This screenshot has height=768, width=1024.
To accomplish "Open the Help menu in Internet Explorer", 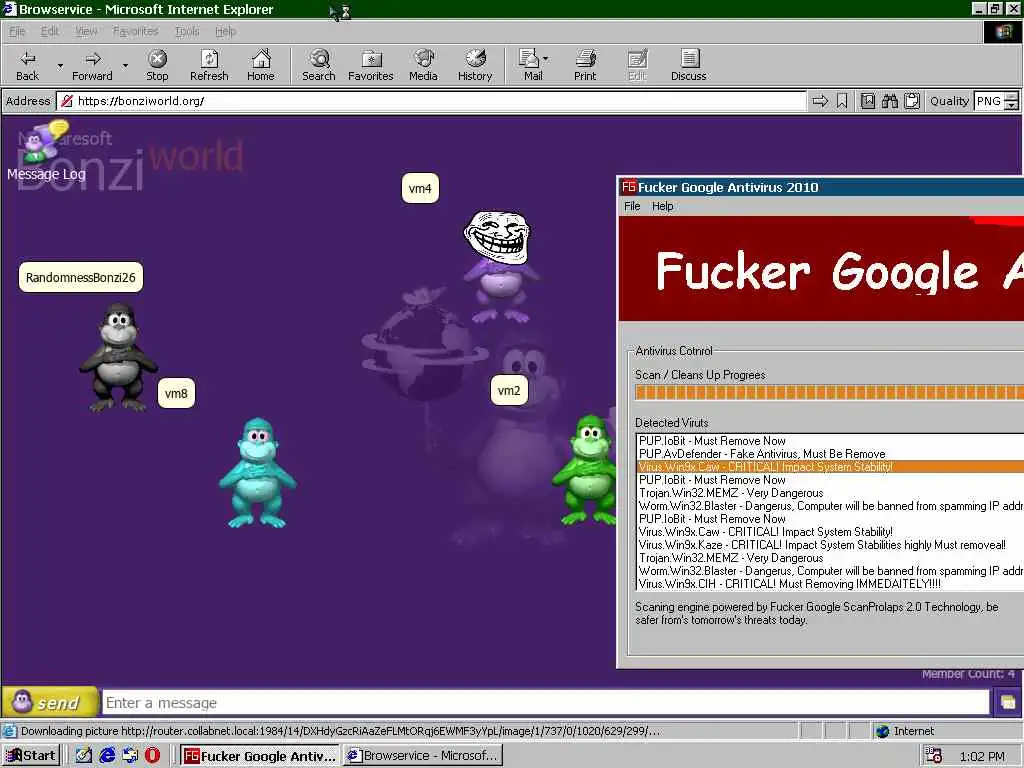I will [225, 31].
